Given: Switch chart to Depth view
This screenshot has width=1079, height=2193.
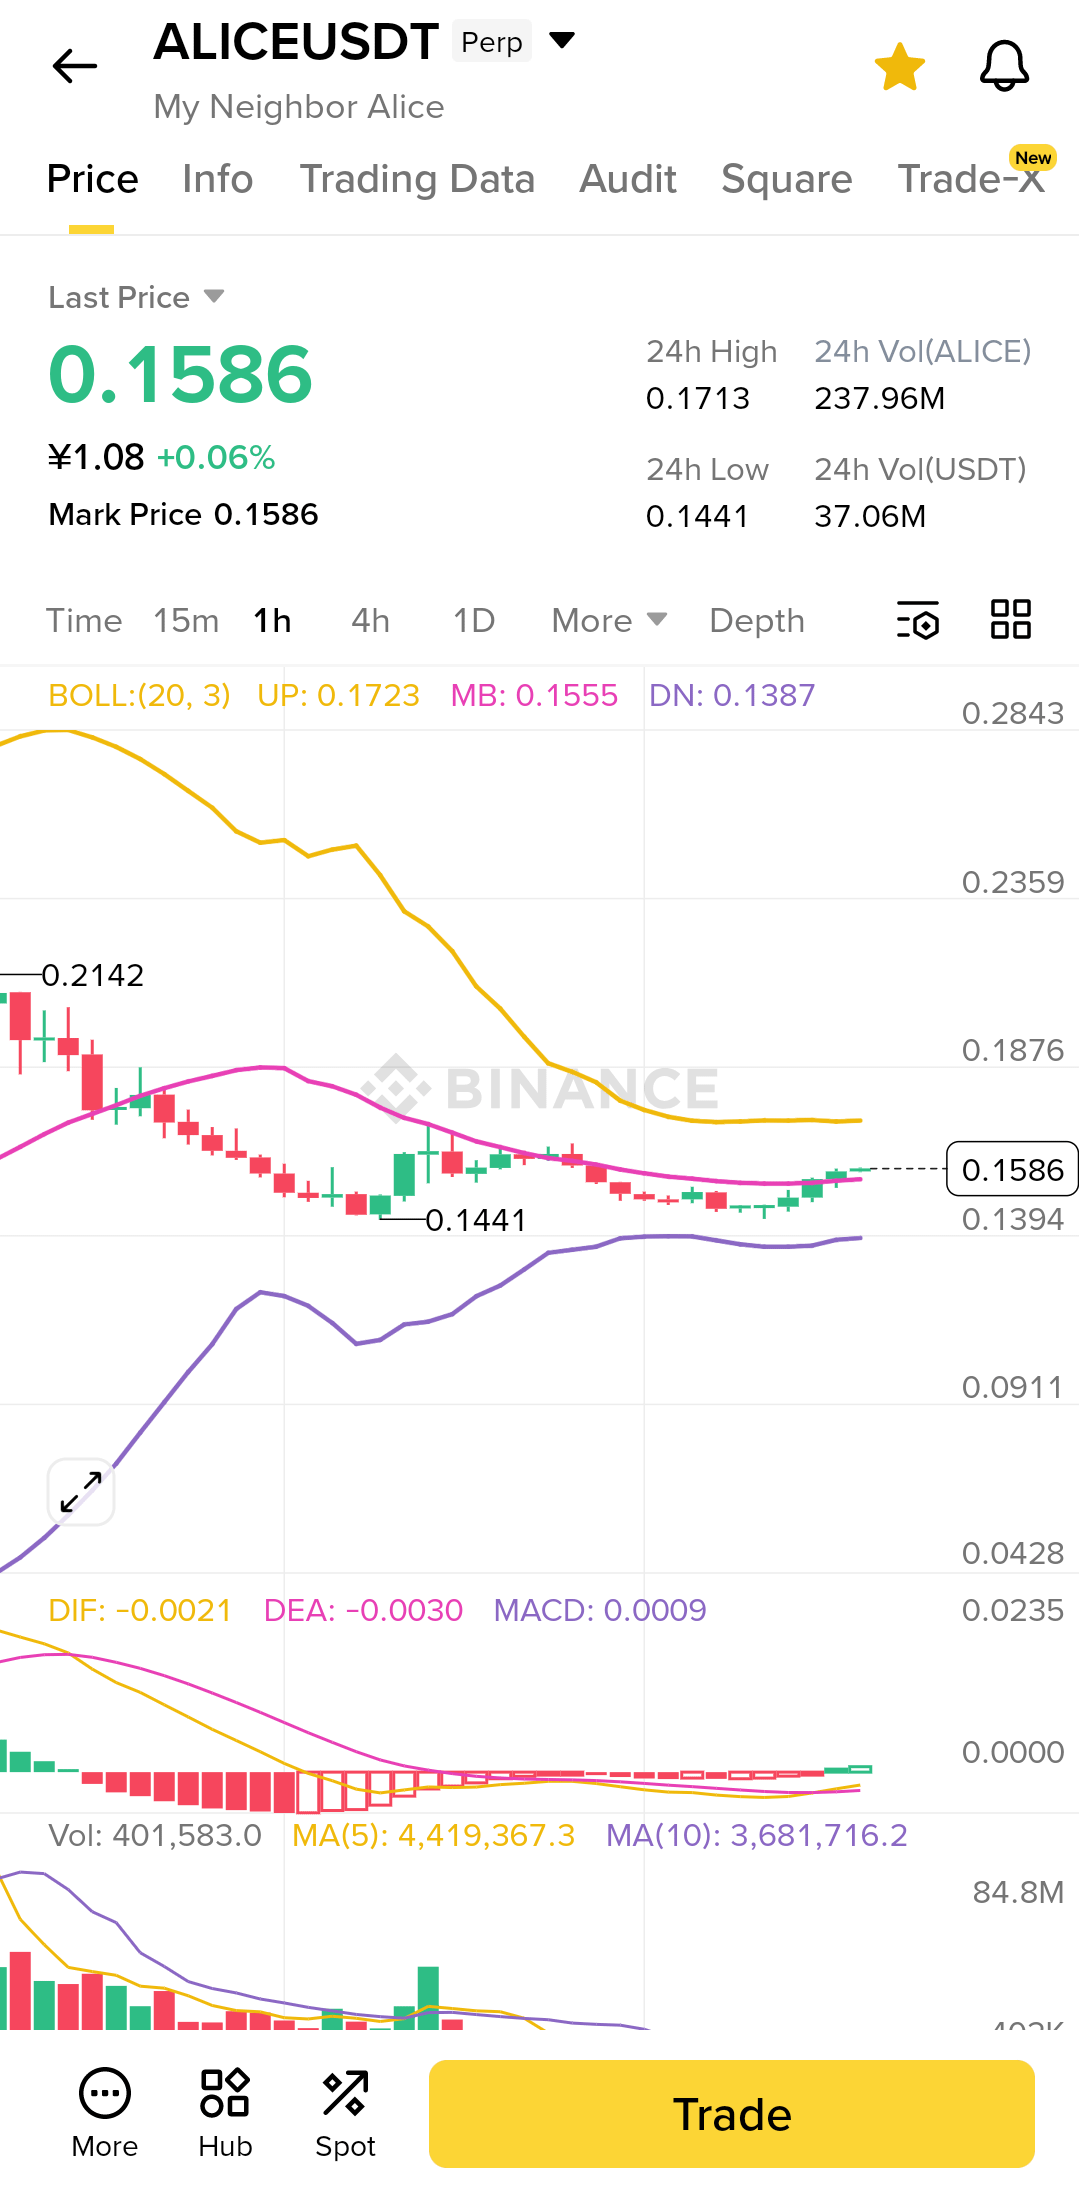Looking at the screenshot, I should [x=757, y=621].
